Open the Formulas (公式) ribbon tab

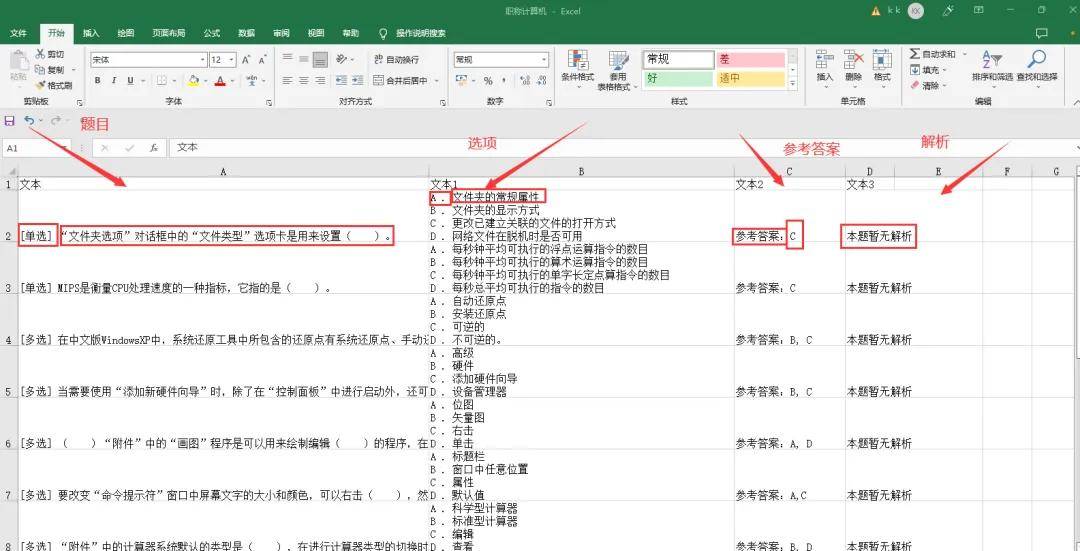212,33
